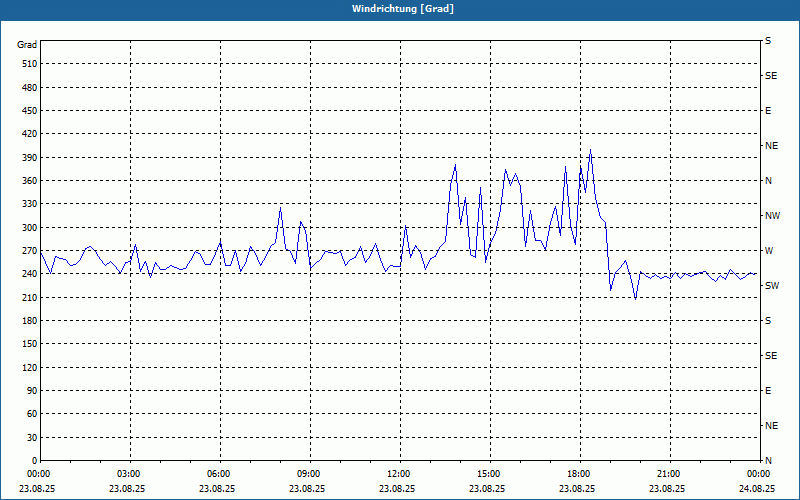Click the 240 label on the Grad axis
The height and width of the screenshot is (500, 800).
[x=30, y=274]
